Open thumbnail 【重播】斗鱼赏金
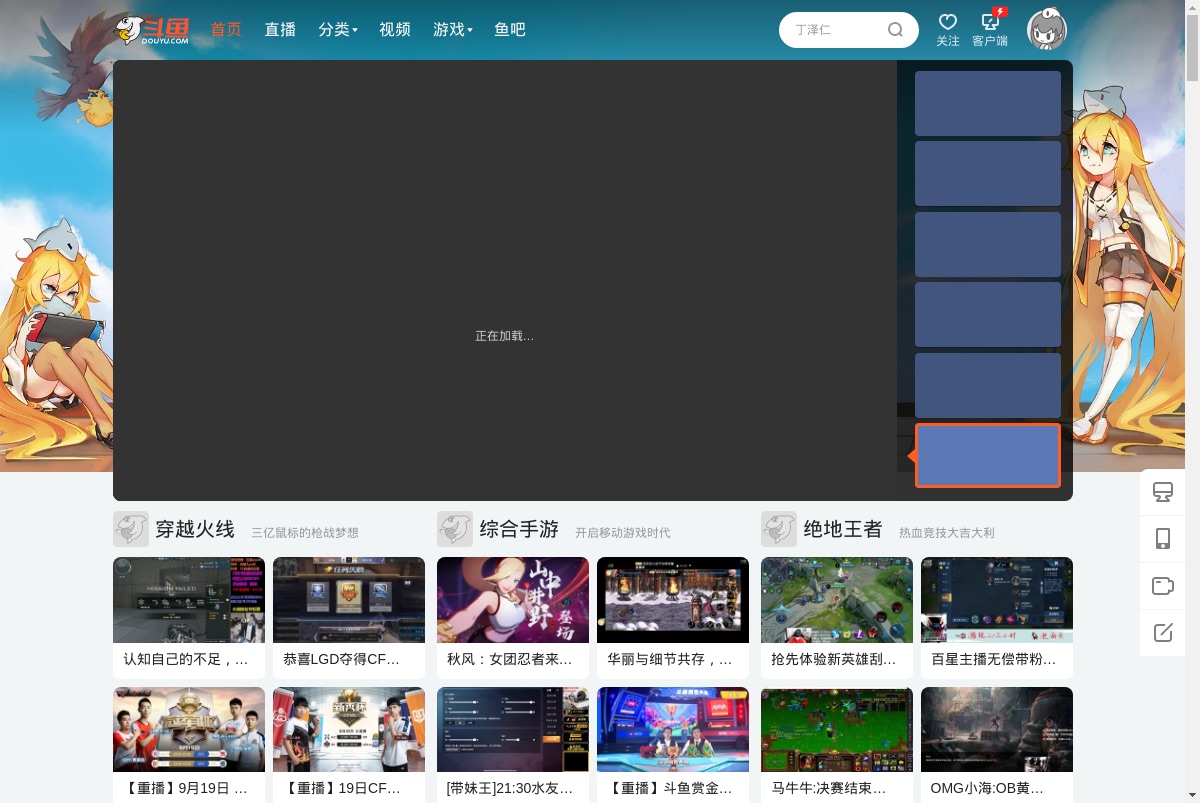 tap(673, 729)
